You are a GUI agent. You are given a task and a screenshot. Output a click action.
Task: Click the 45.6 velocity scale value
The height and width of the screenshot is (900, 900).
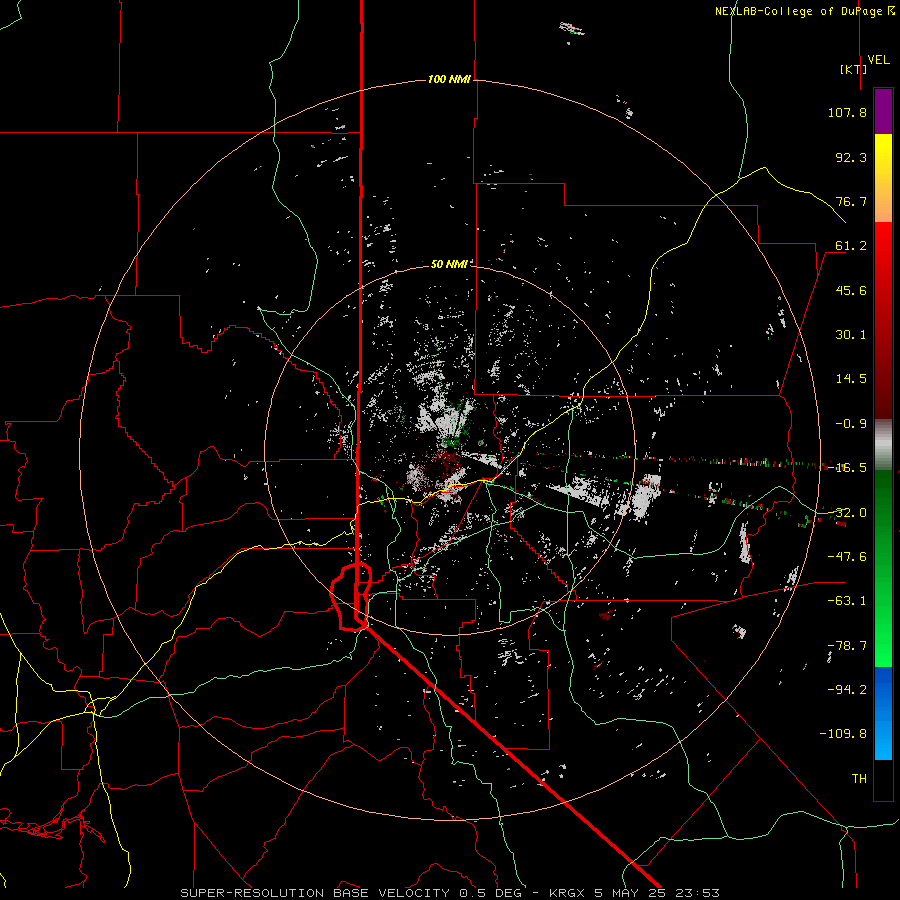tap(851, 290)
